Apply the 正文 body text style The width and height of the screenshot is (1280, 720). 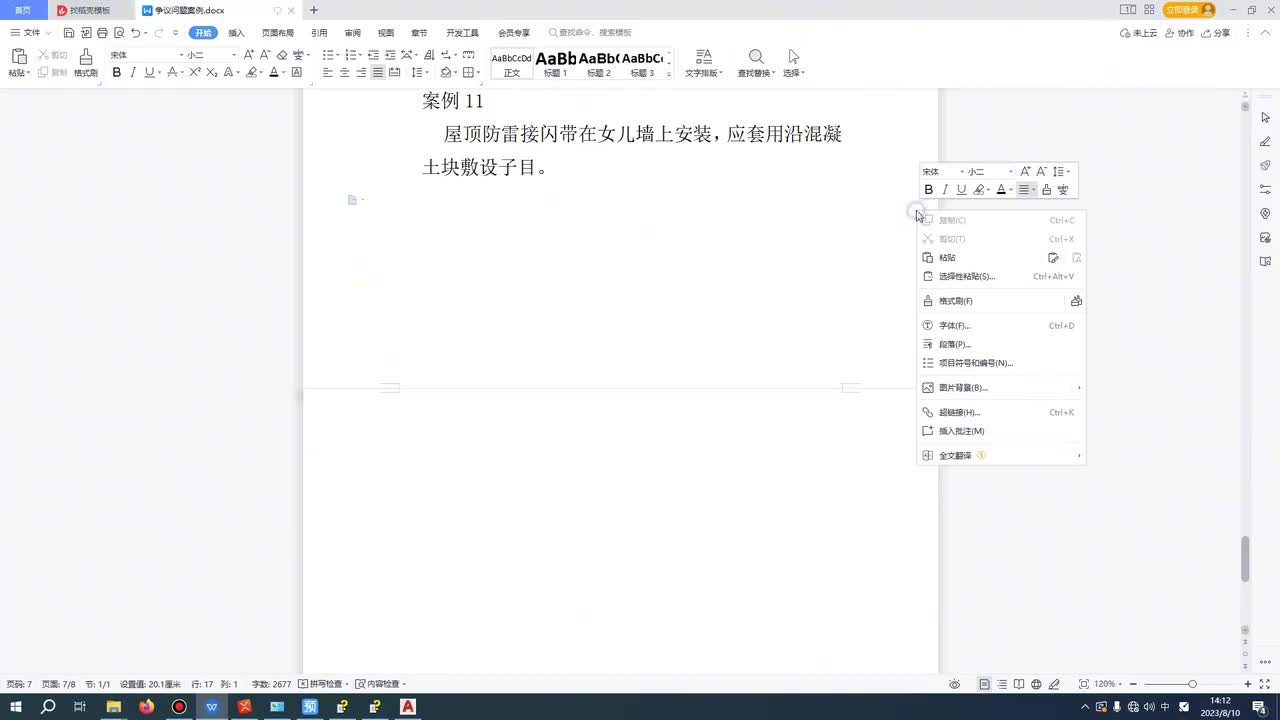pos(512,64)
